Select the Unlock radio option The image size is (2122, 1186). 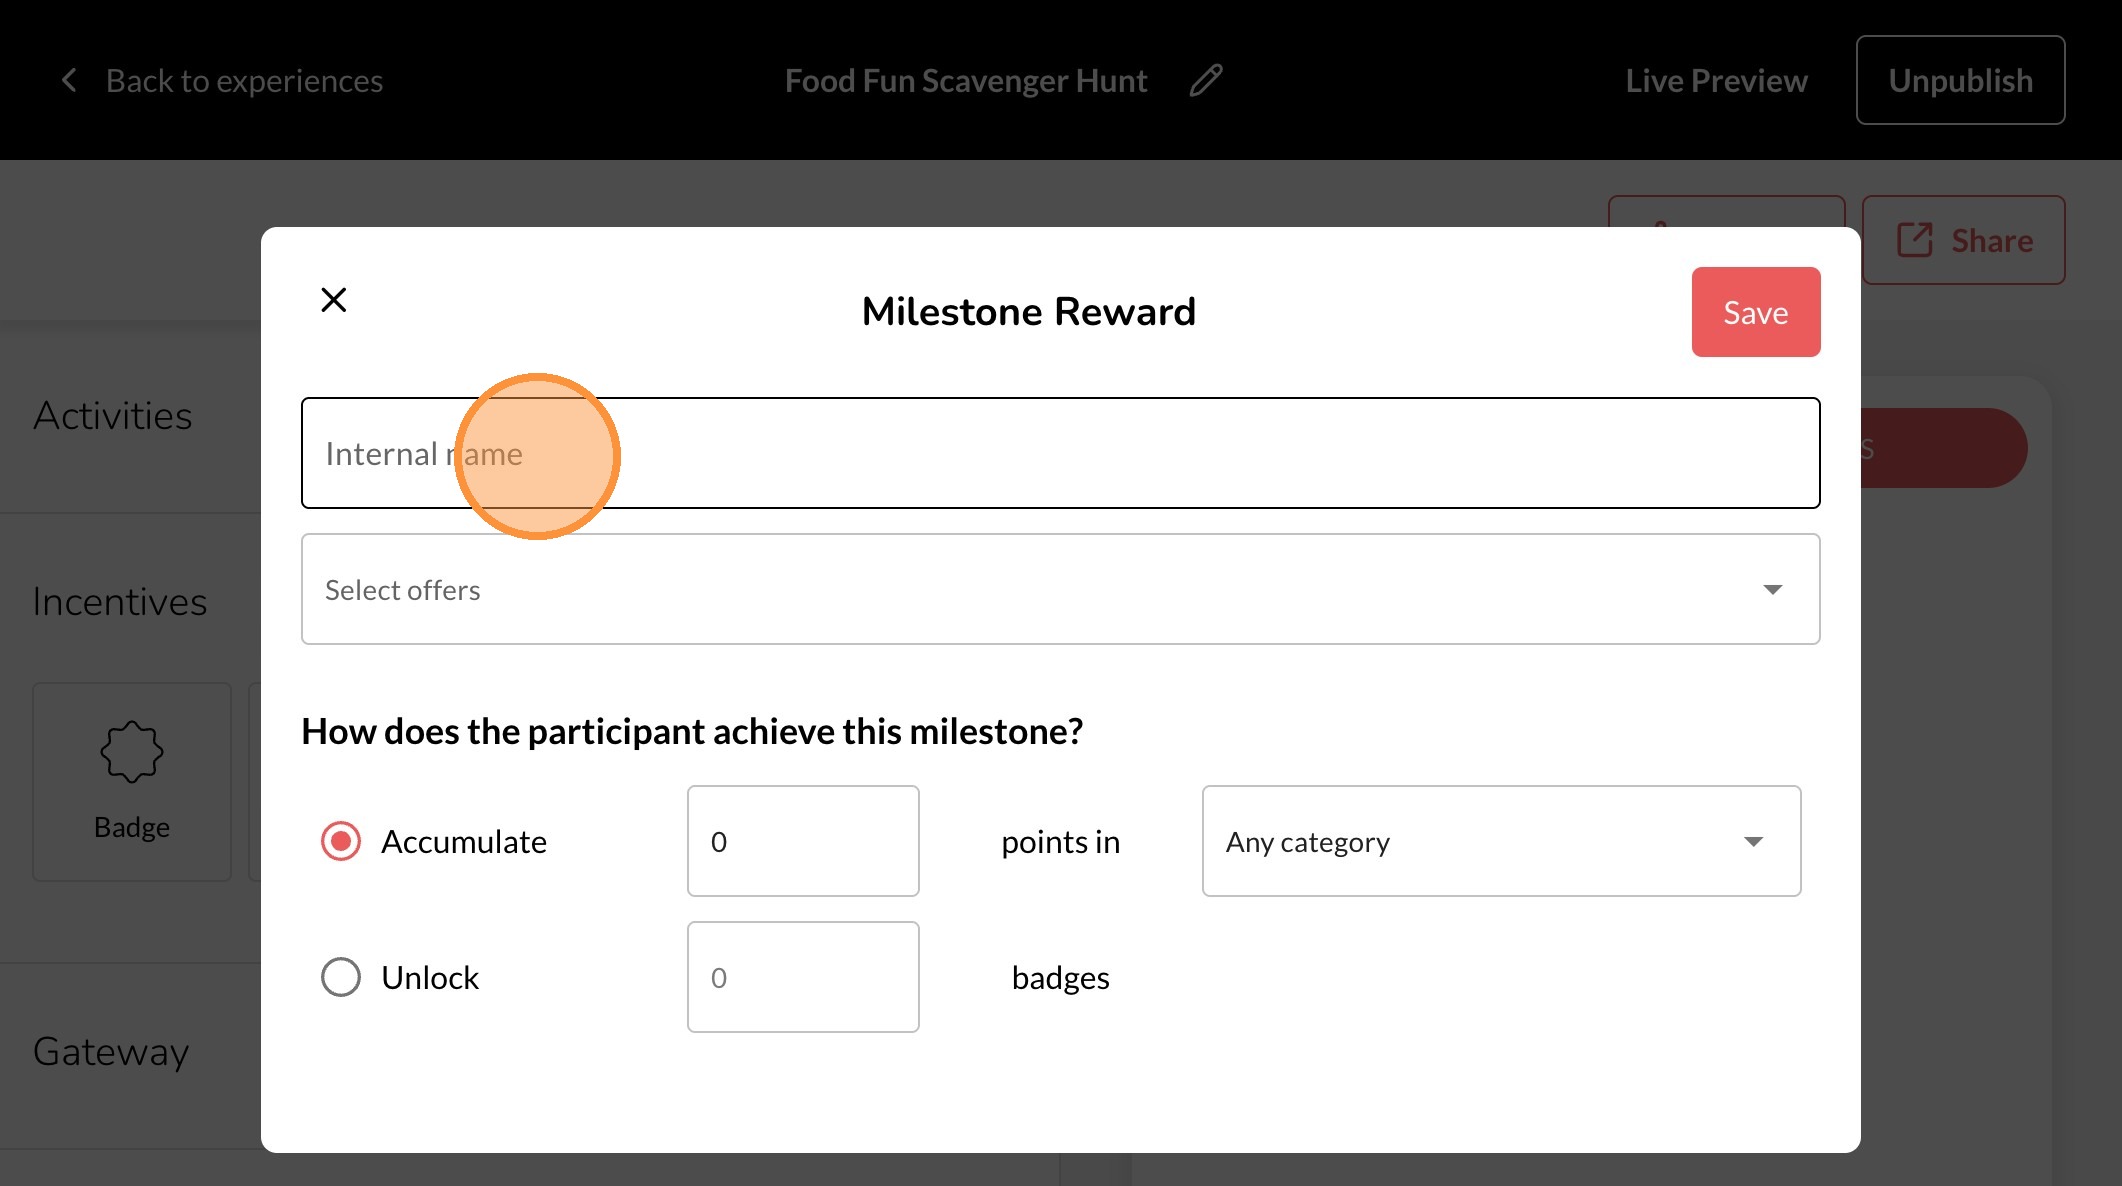pos(341,977)
